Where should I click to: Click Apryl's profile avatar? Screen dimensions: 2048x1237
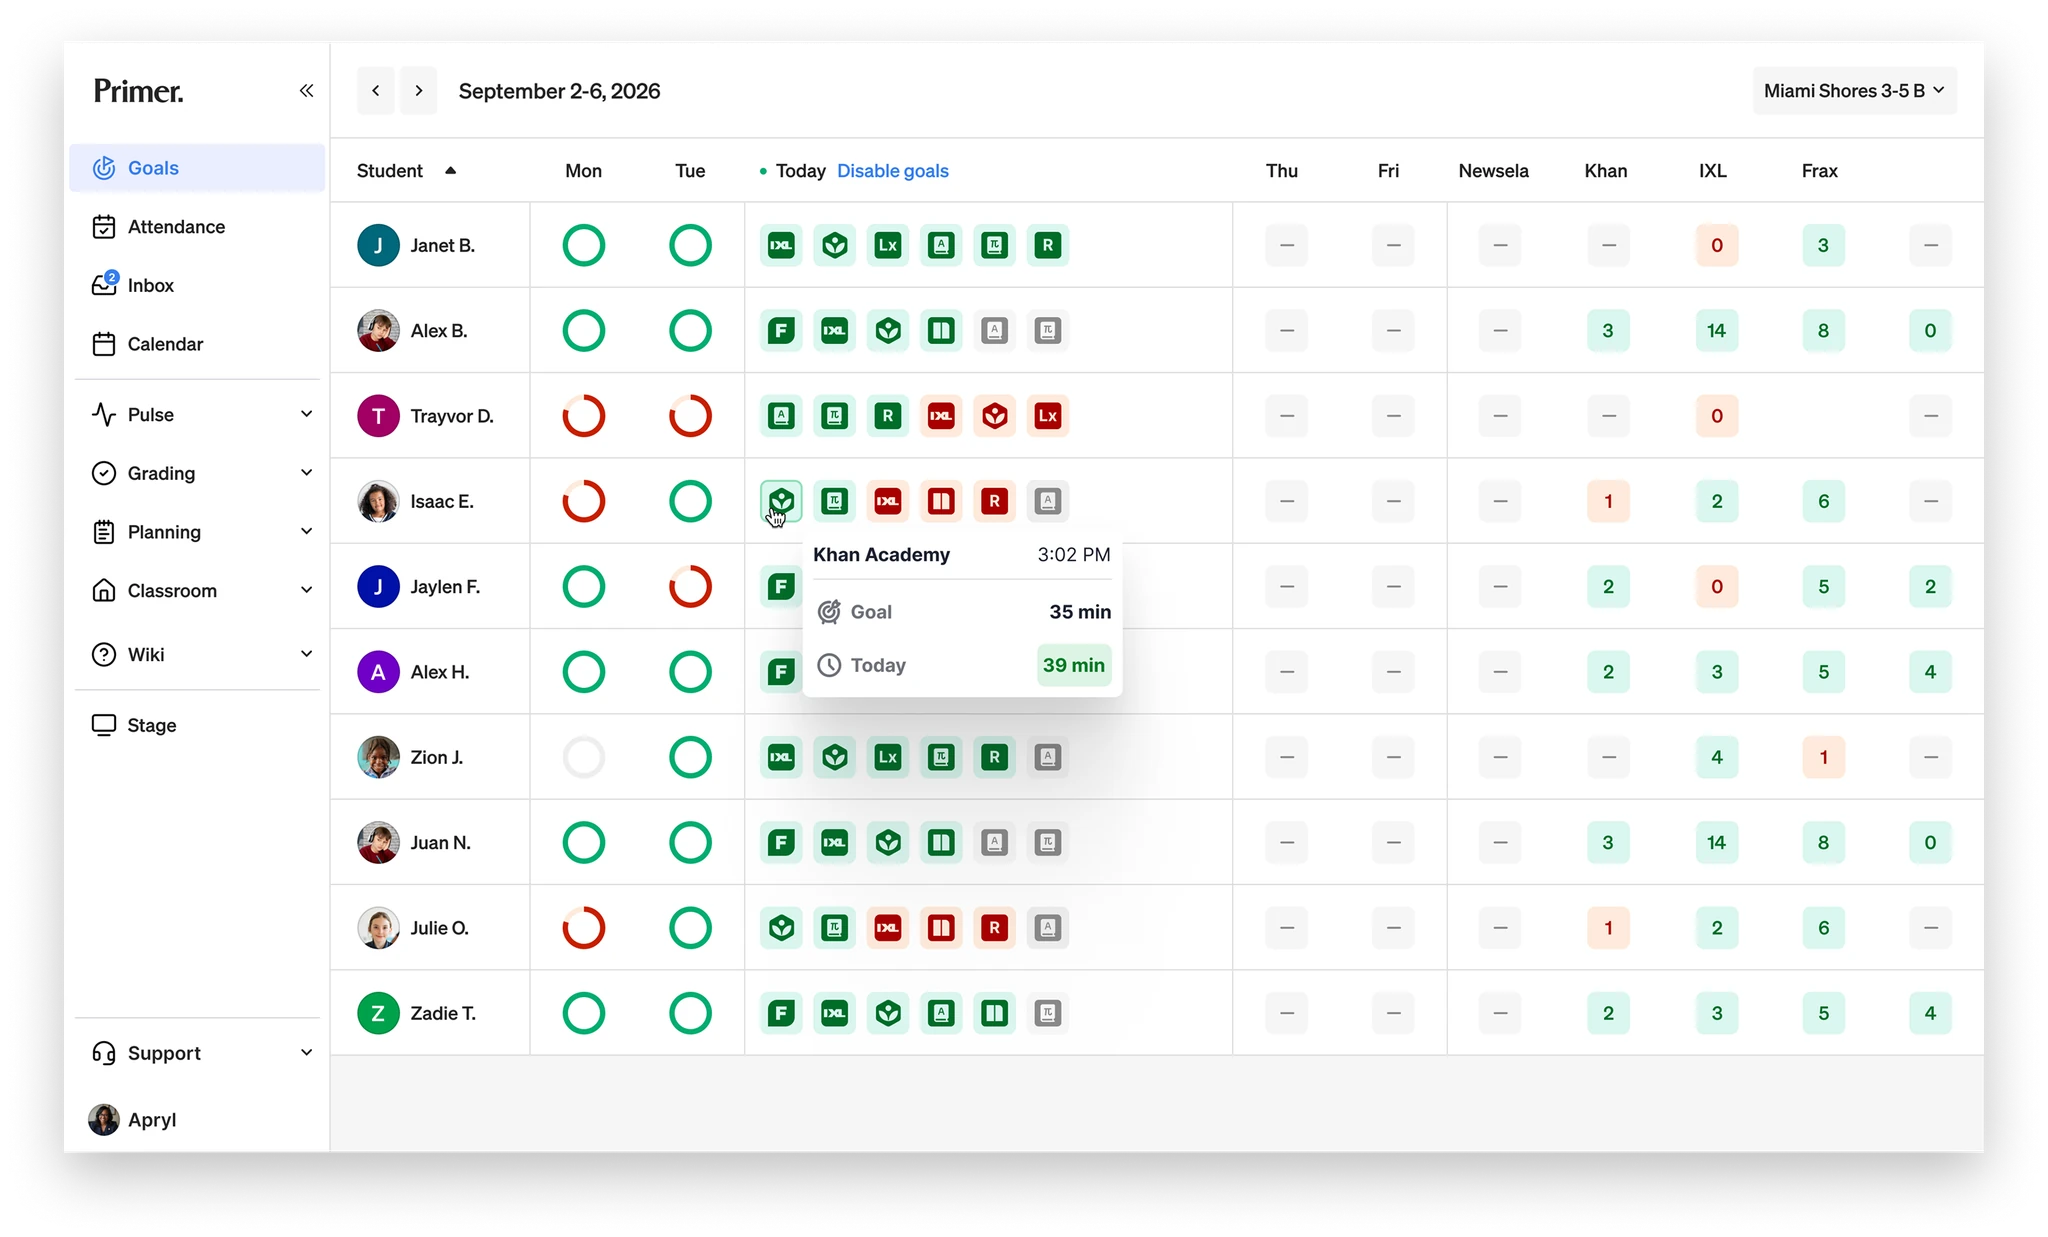tap(104, 1120)
